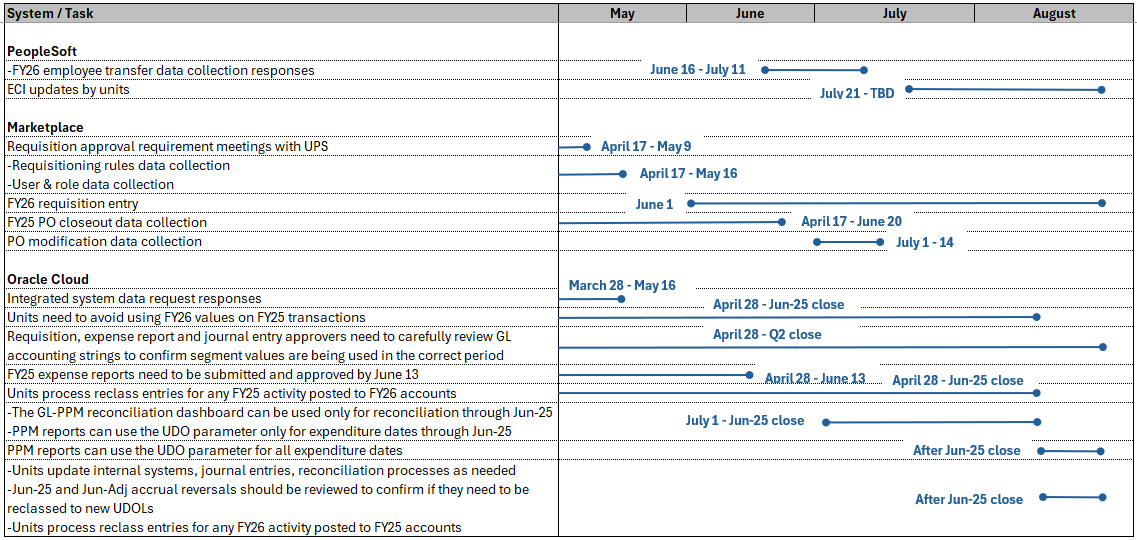Click the Marketplace section heading
The height and width of the screenshot is (540, 1137).
[45, 127]
